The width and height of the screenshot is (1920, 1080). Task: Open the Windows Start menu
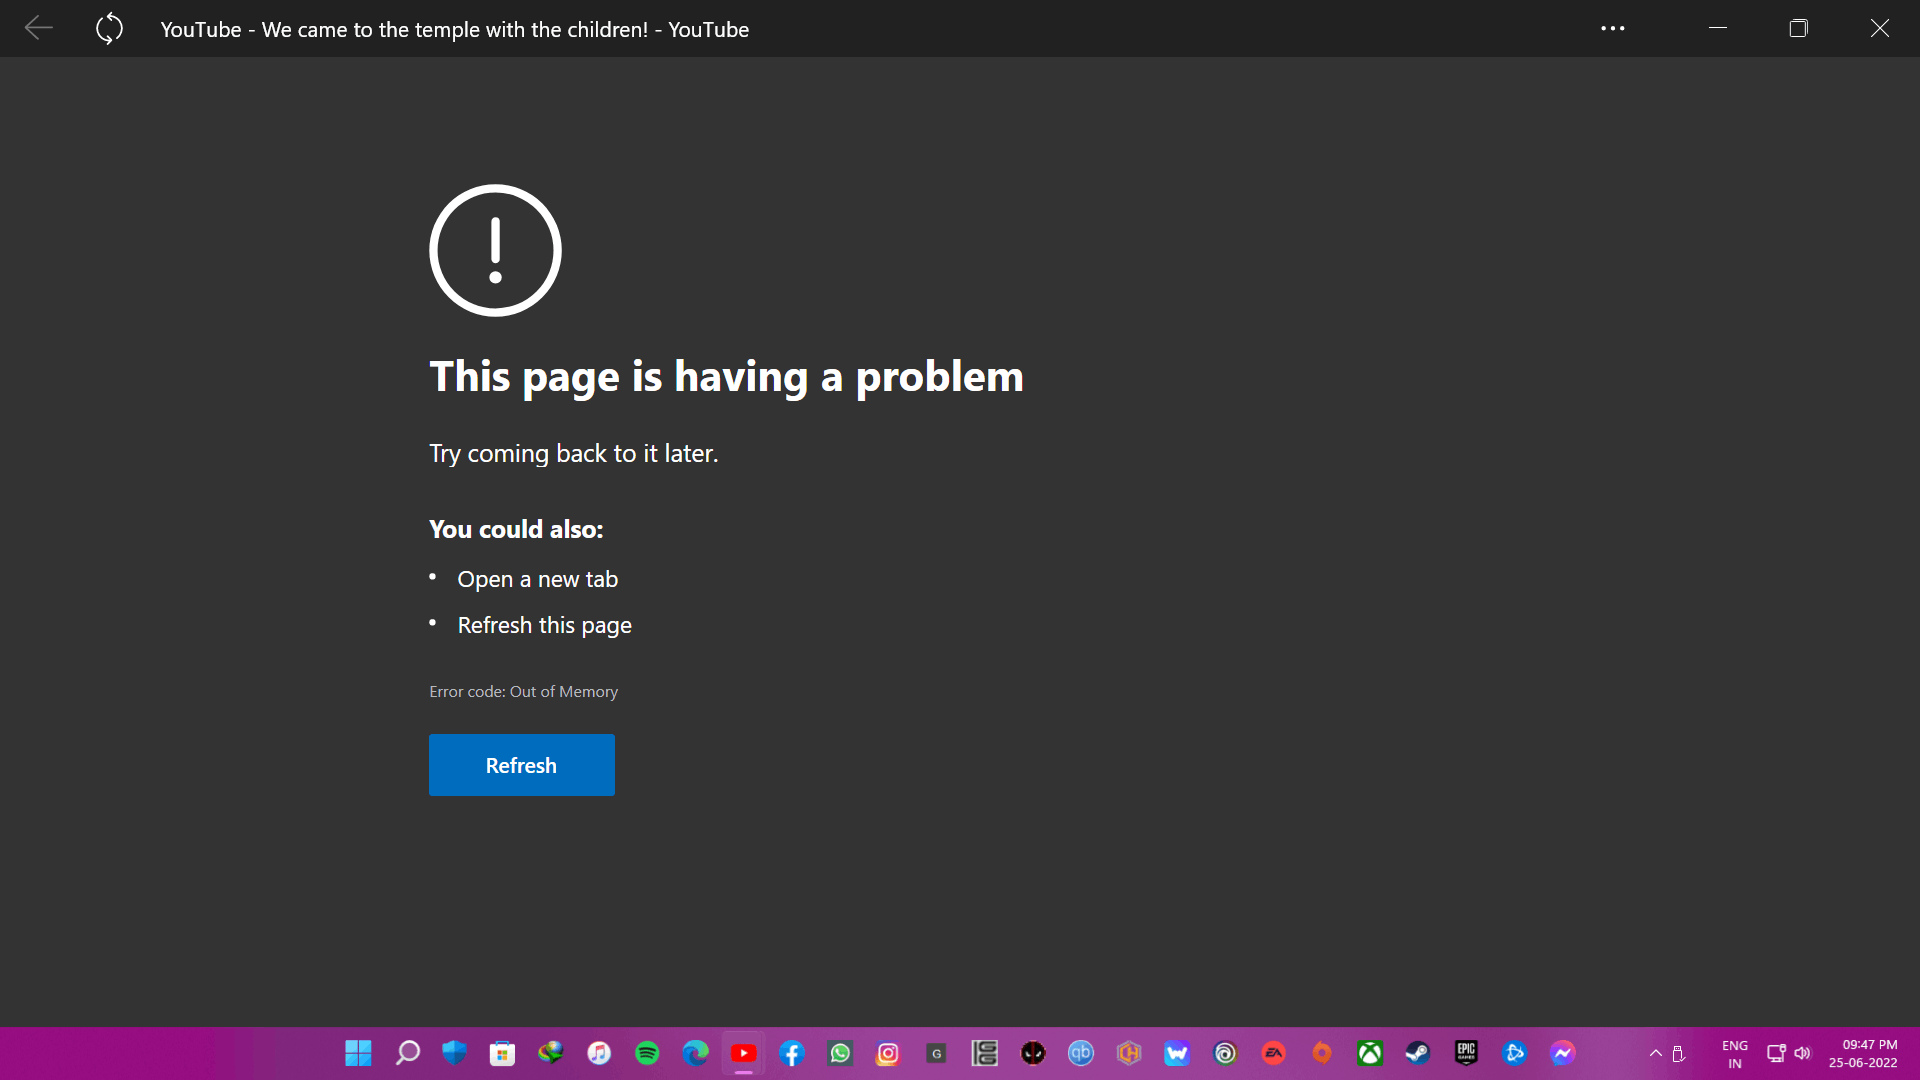click(358, 1053)
